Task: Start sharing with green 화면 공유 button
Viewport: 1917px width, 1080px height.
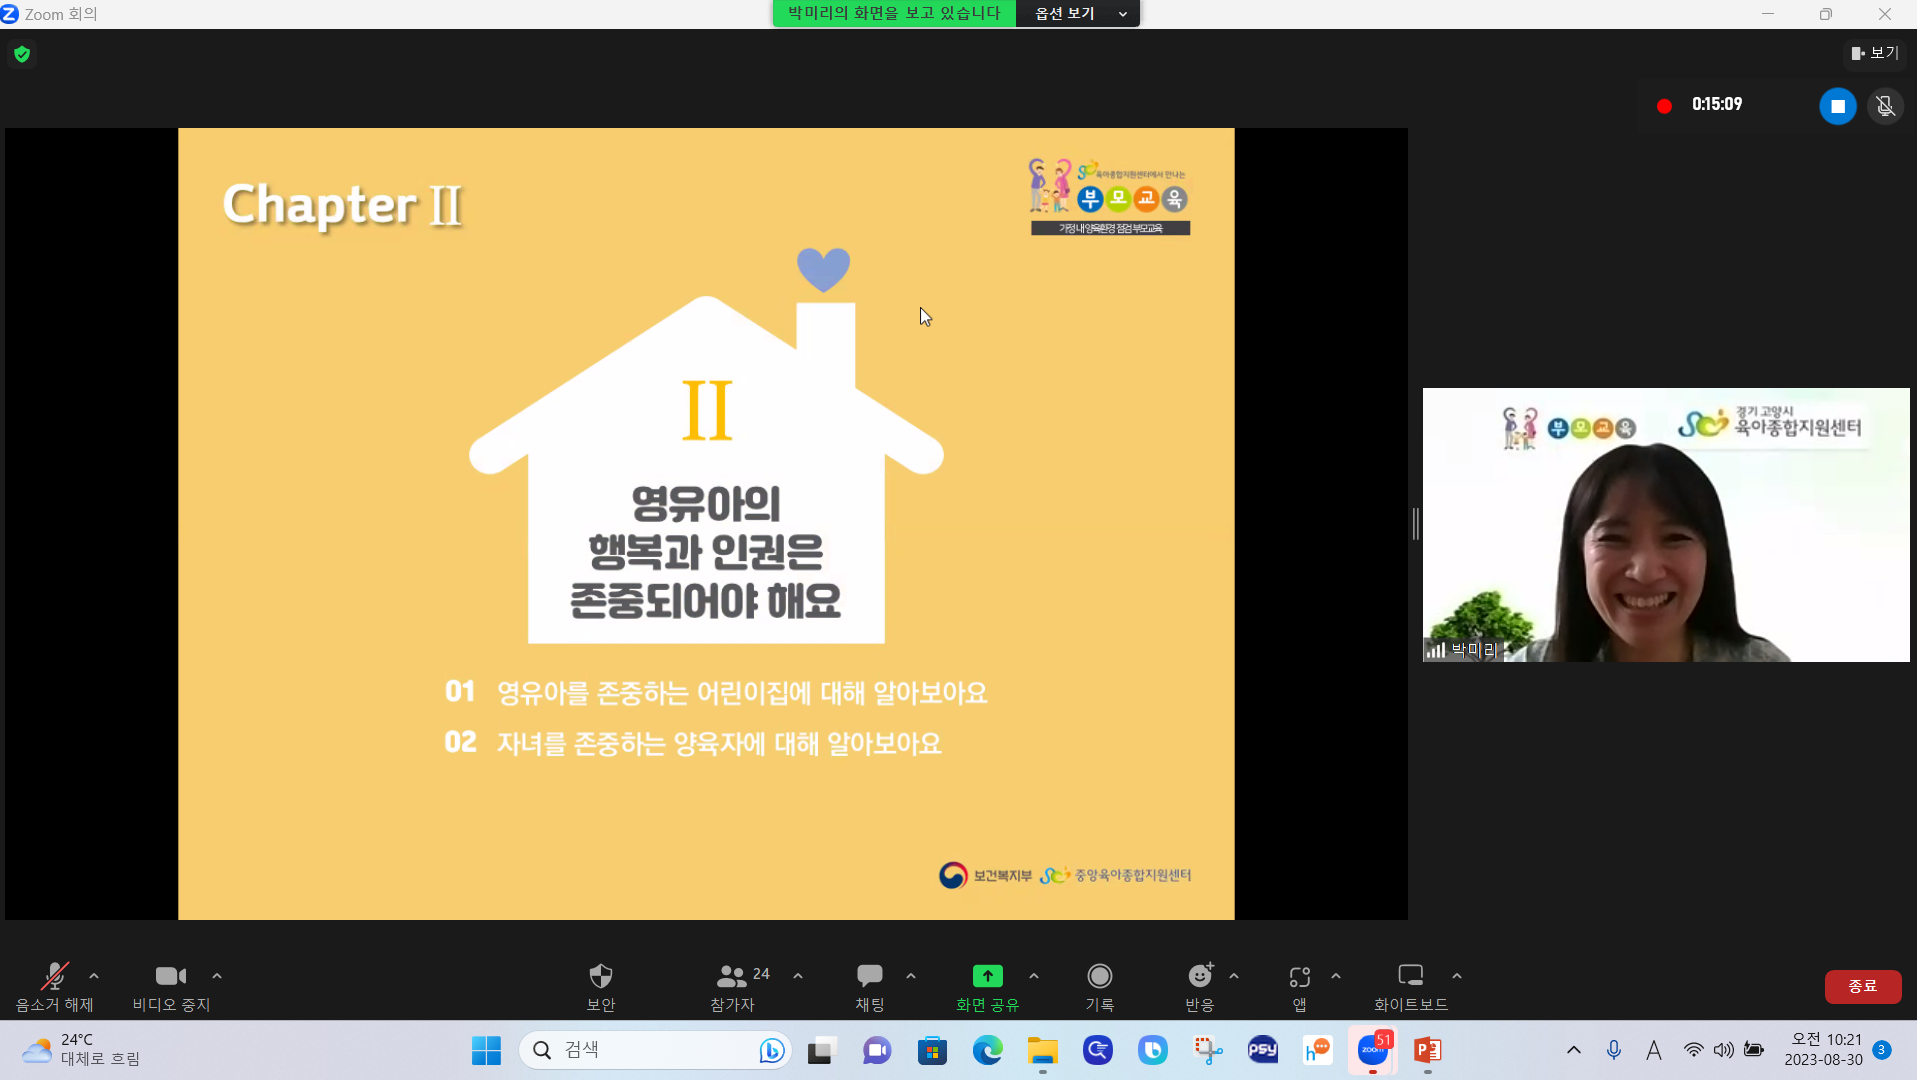Action: point(987,987)
